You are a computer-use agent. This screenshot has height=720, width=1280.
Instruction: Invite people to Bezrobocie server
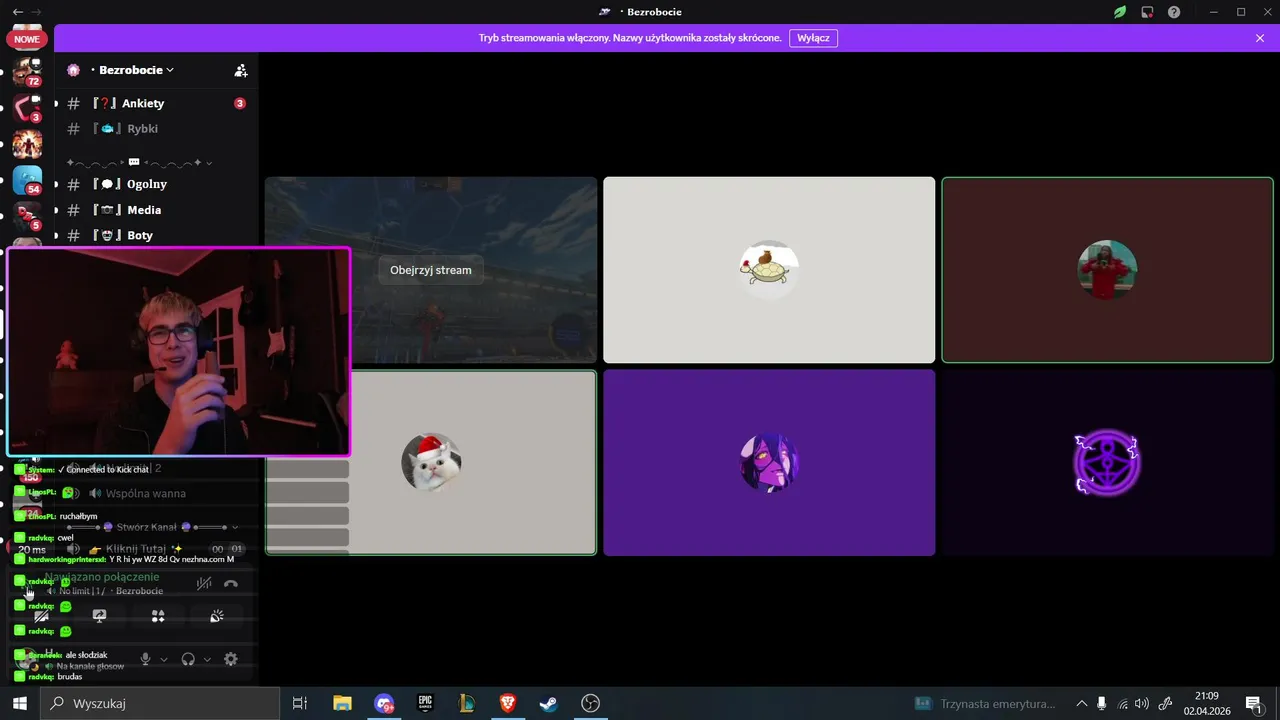240,70
